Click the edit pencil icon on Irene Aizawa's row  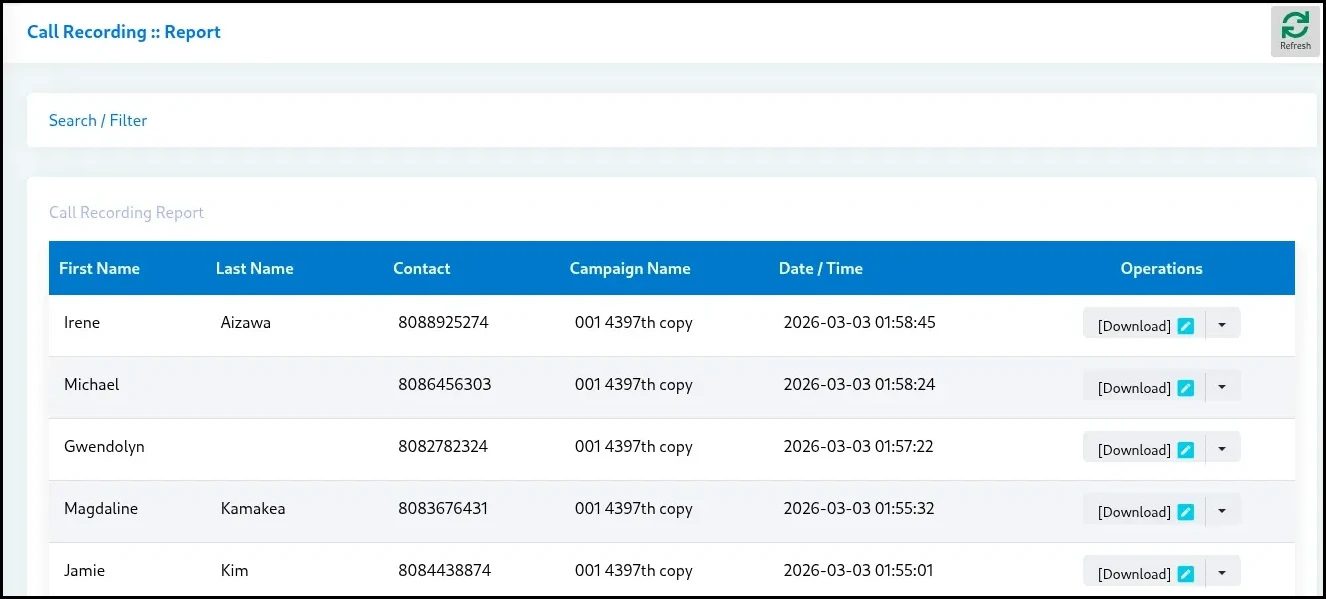(x=1185, y=323)
